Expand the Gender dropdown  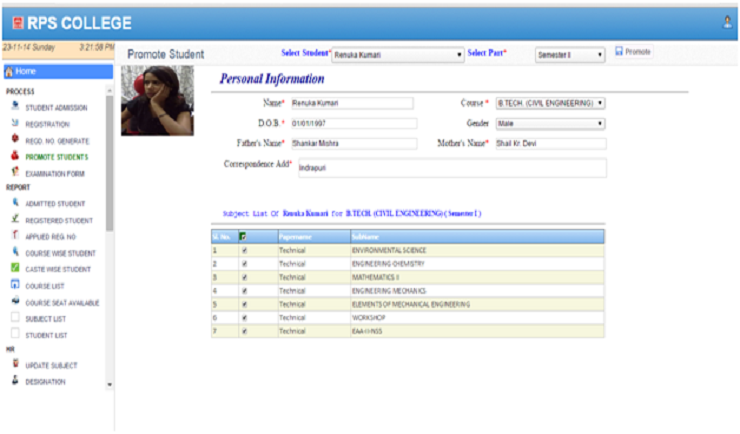(550, 123)
